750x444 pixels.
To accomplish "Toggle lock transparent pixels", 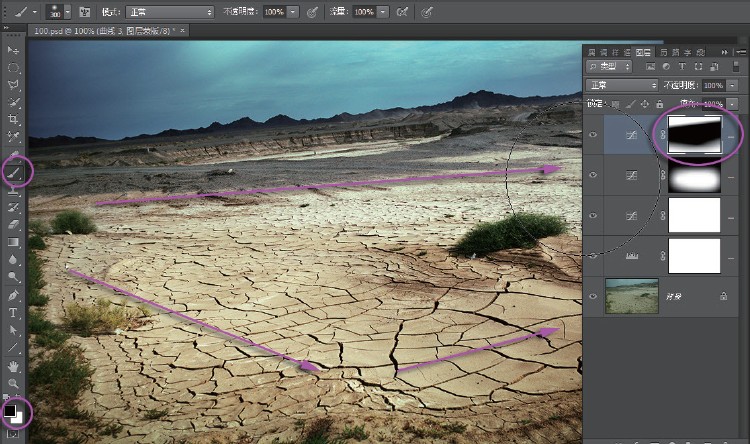I will tap(616, 104).
